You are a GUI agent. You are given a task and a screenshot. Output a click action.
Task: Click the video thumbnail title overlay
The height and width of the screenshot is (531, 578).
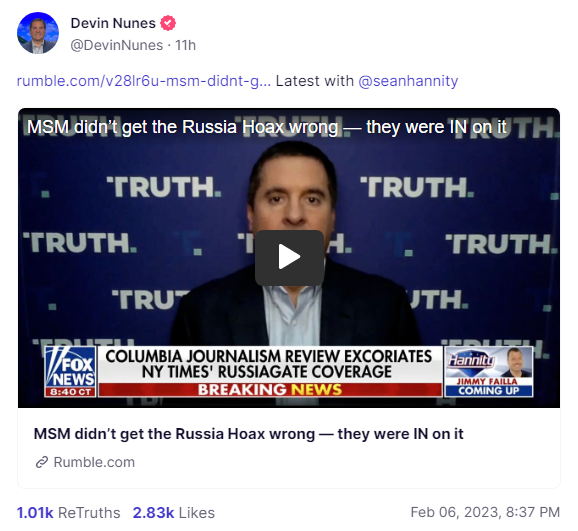[267, 127]
